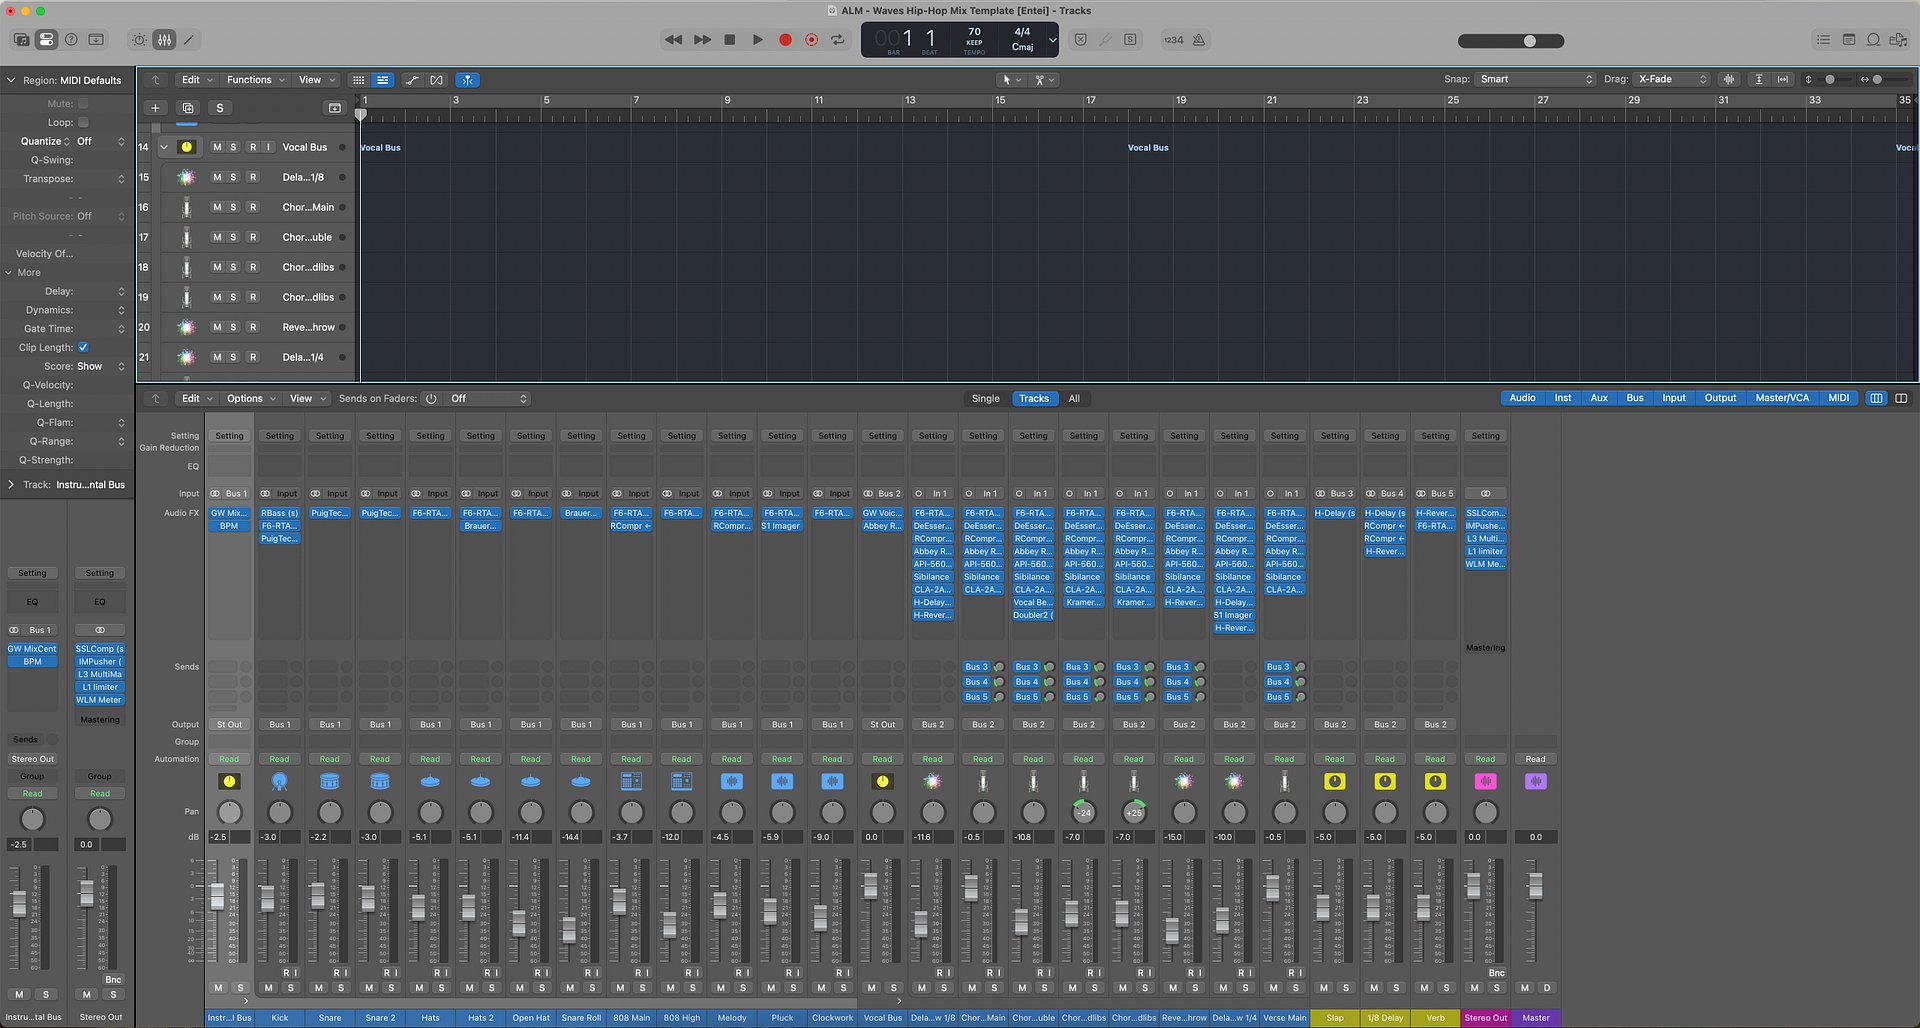Open the List Editors icon
This screenshot has height=1028, width=1920.
coord(1823,40)
